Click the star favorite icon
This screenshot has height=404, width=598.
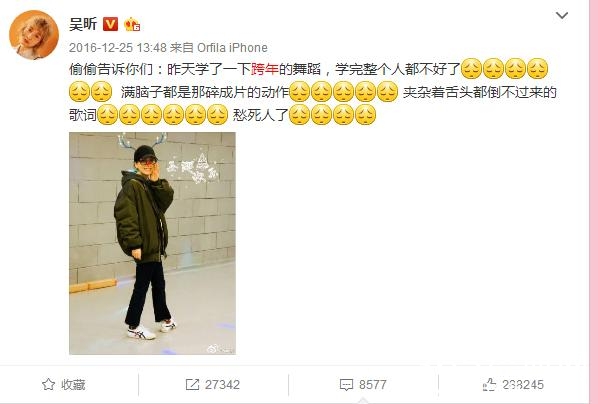48,384
